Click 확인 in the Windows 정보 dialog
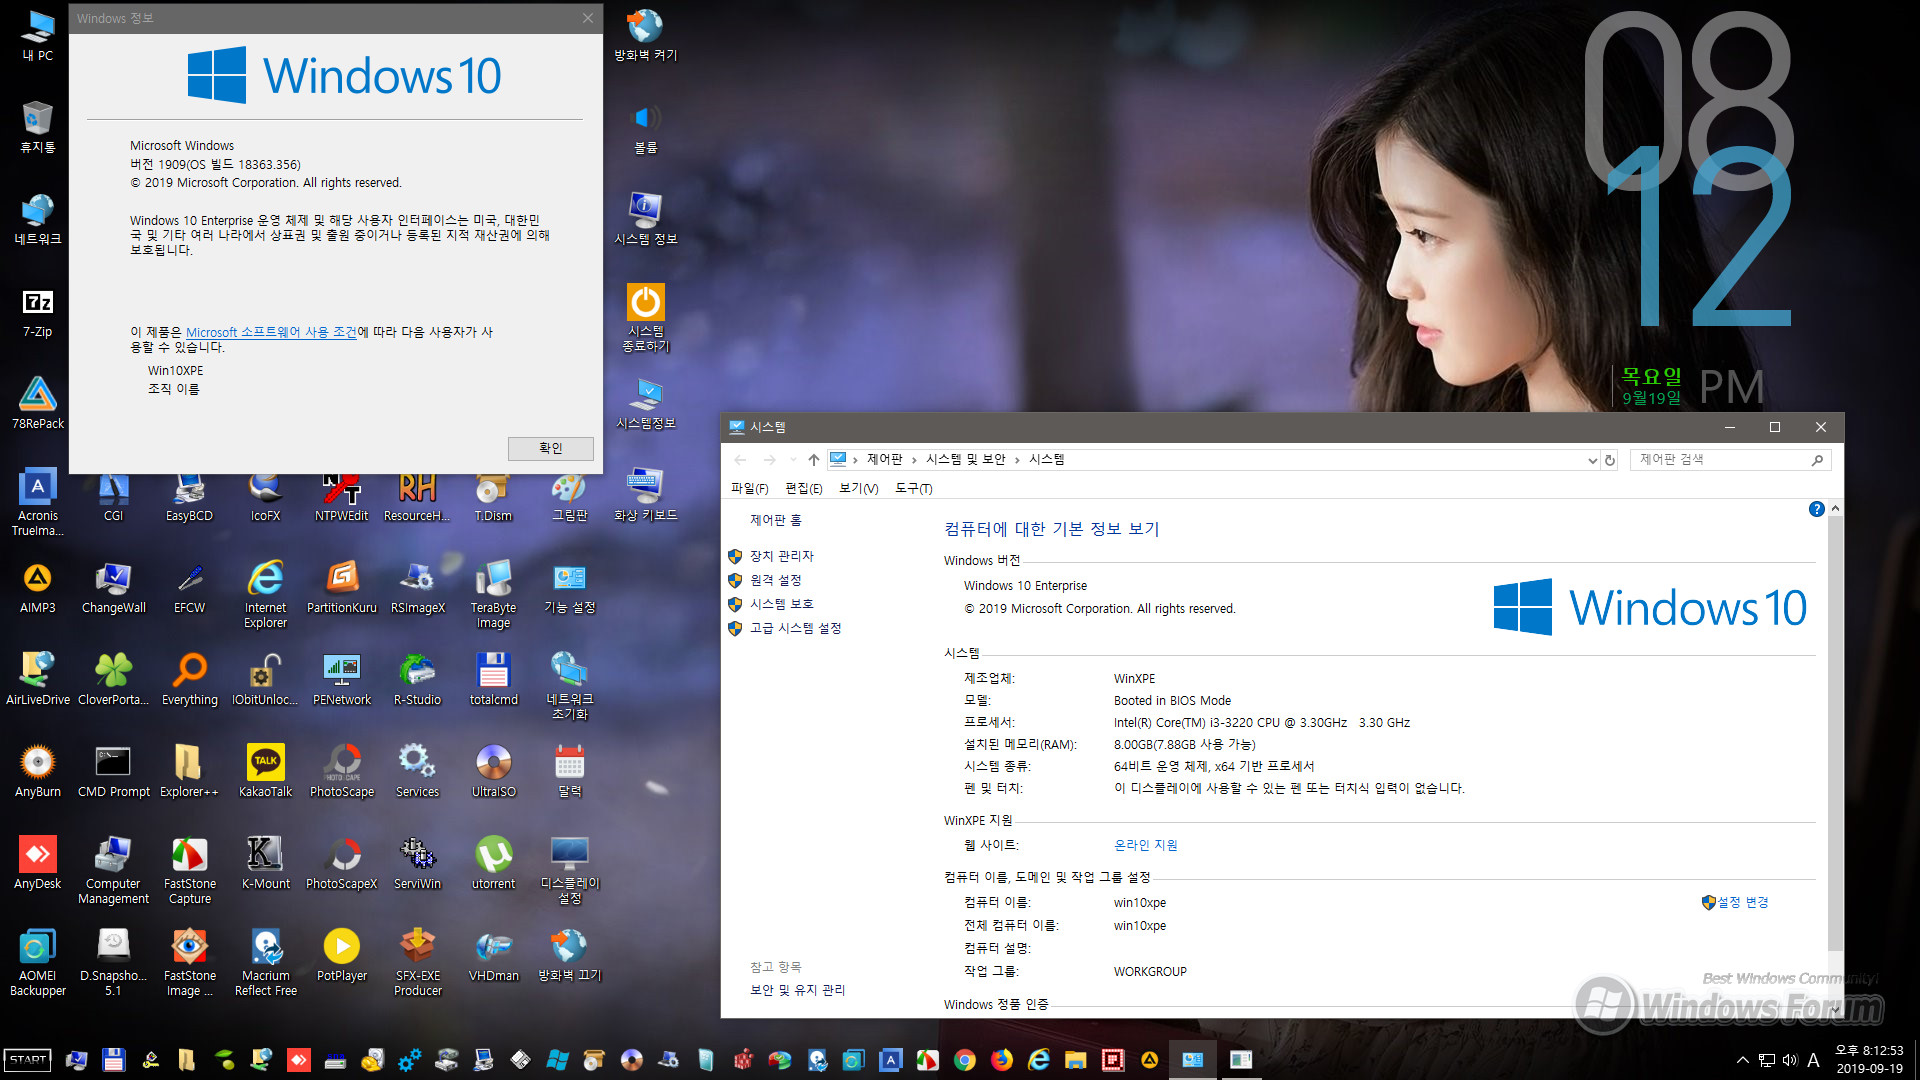The height and width of the screenshot is (1080, 1920). tap(550, 448)
